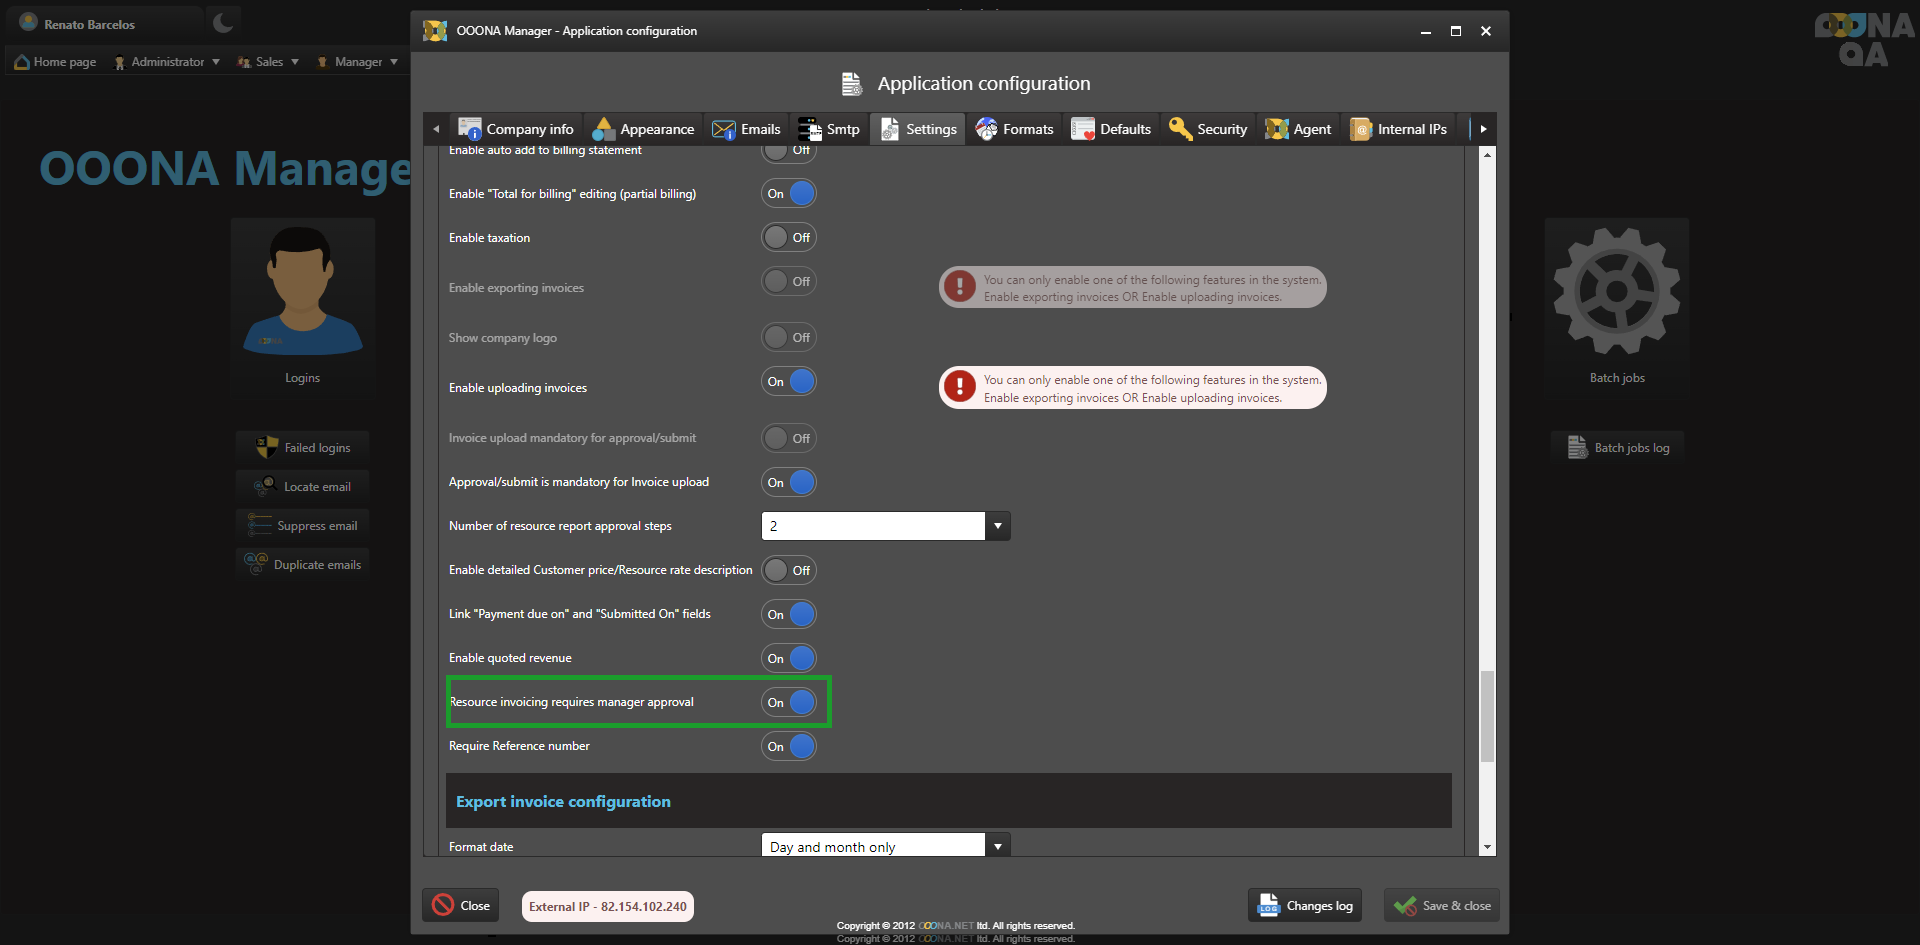Click the Duplicate emails icon
The image size is (1920, 945).
256,565
